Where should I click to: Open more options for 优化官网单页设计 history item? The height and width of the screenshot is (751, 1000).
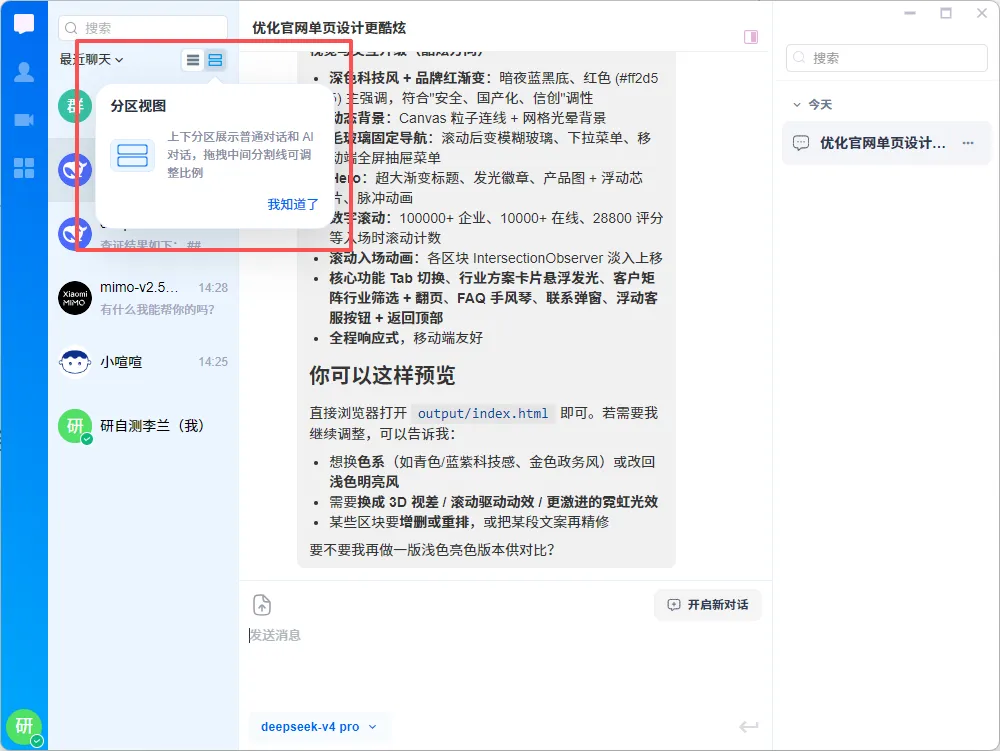click(968, 143)
